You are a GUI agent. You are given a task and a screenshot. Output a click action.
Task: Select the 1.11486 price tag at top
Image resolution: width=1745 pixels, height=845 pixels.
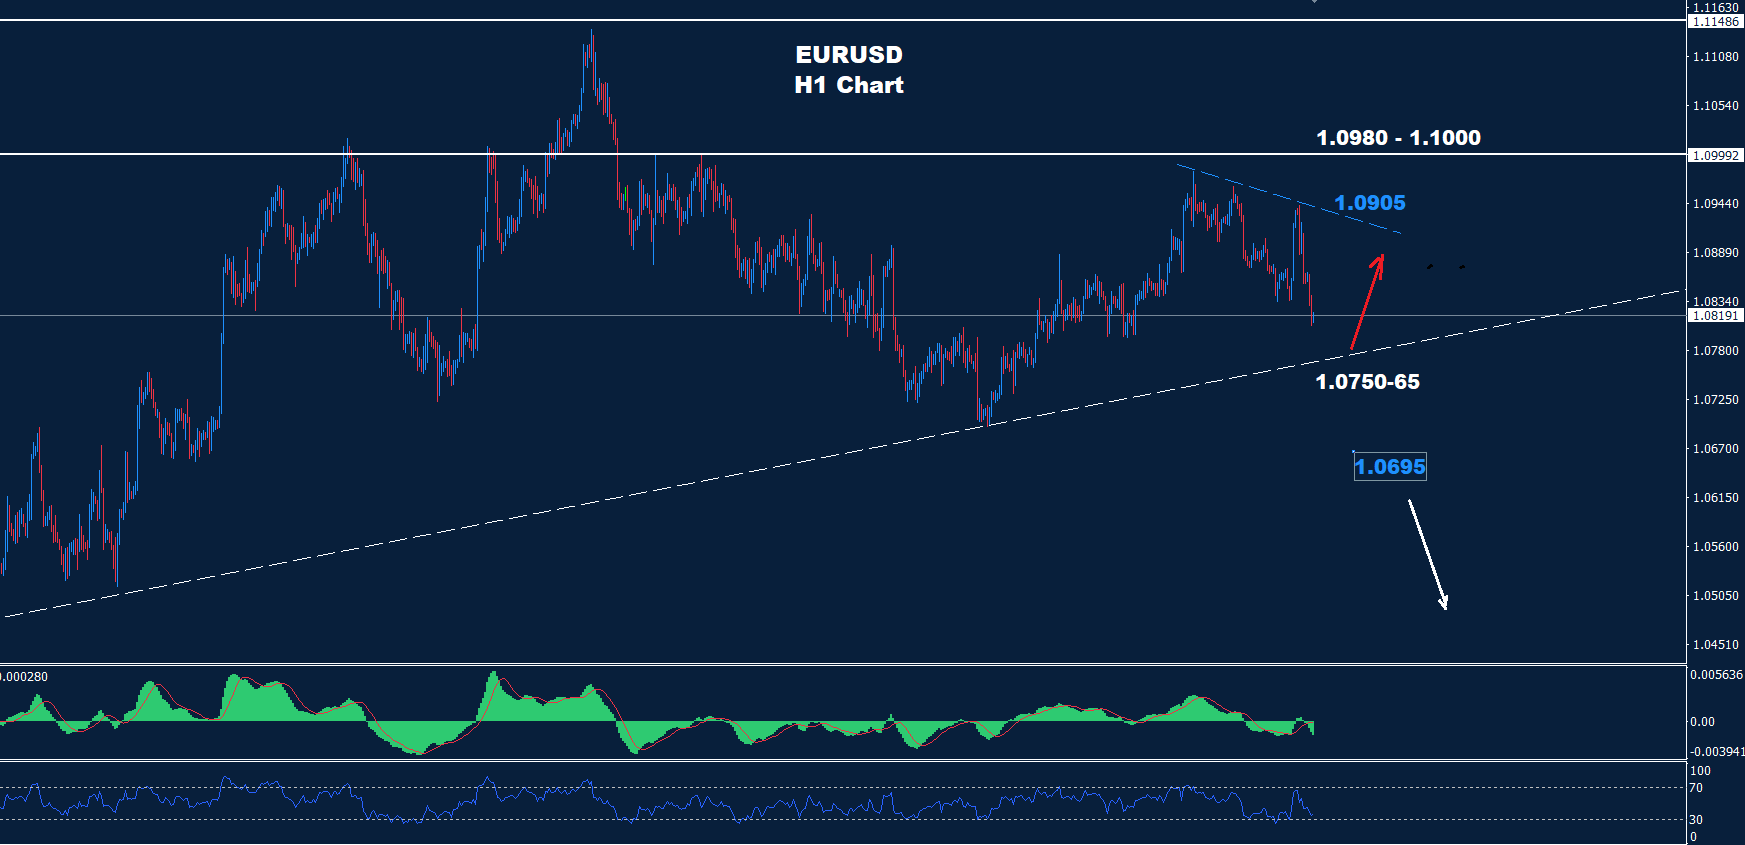1715,22
